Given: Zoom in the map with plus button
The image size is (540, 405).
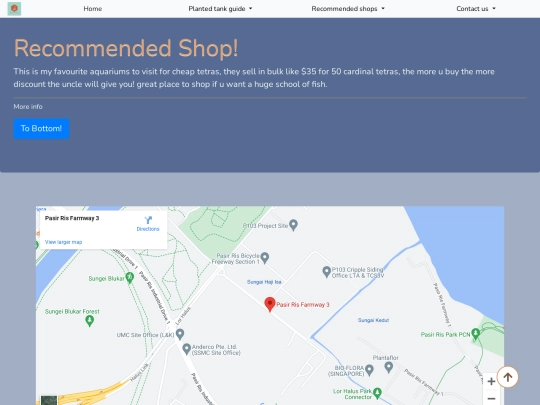Looking at the screenshot, I should click(491, 381).
